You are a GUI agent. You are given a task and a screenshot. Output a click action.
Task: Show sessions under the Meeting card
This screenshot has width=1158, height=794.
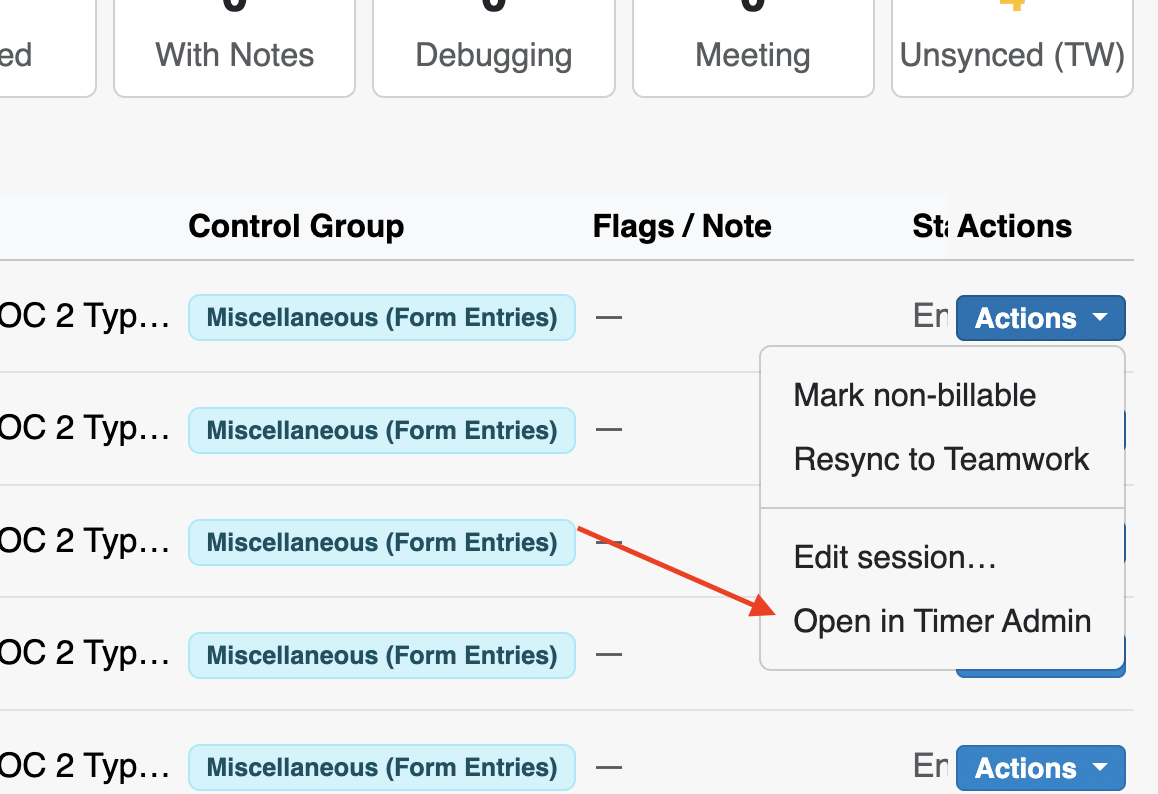(x=753, y=47)
